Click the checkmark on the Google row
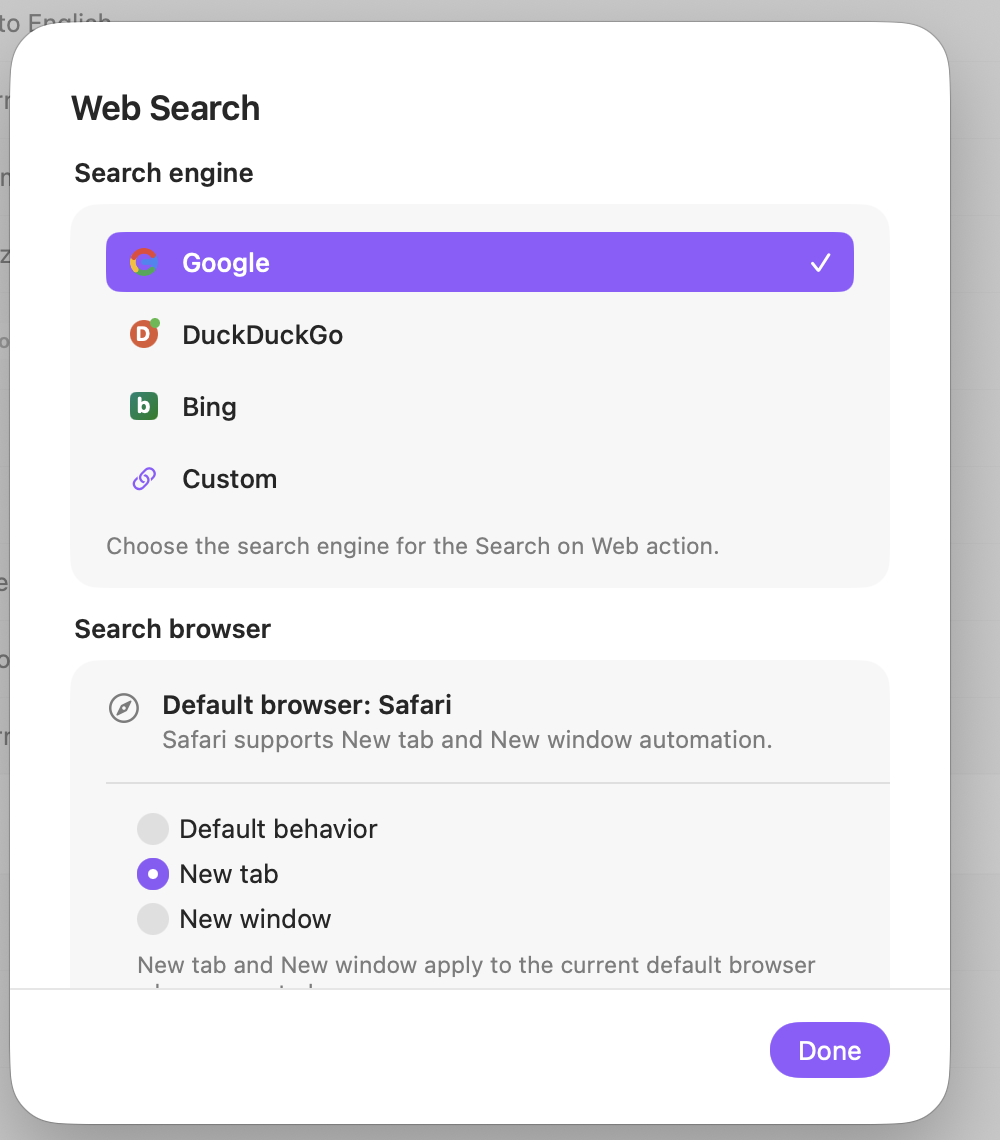This screenshot has height=1140, width=1000. pos(820,262)
